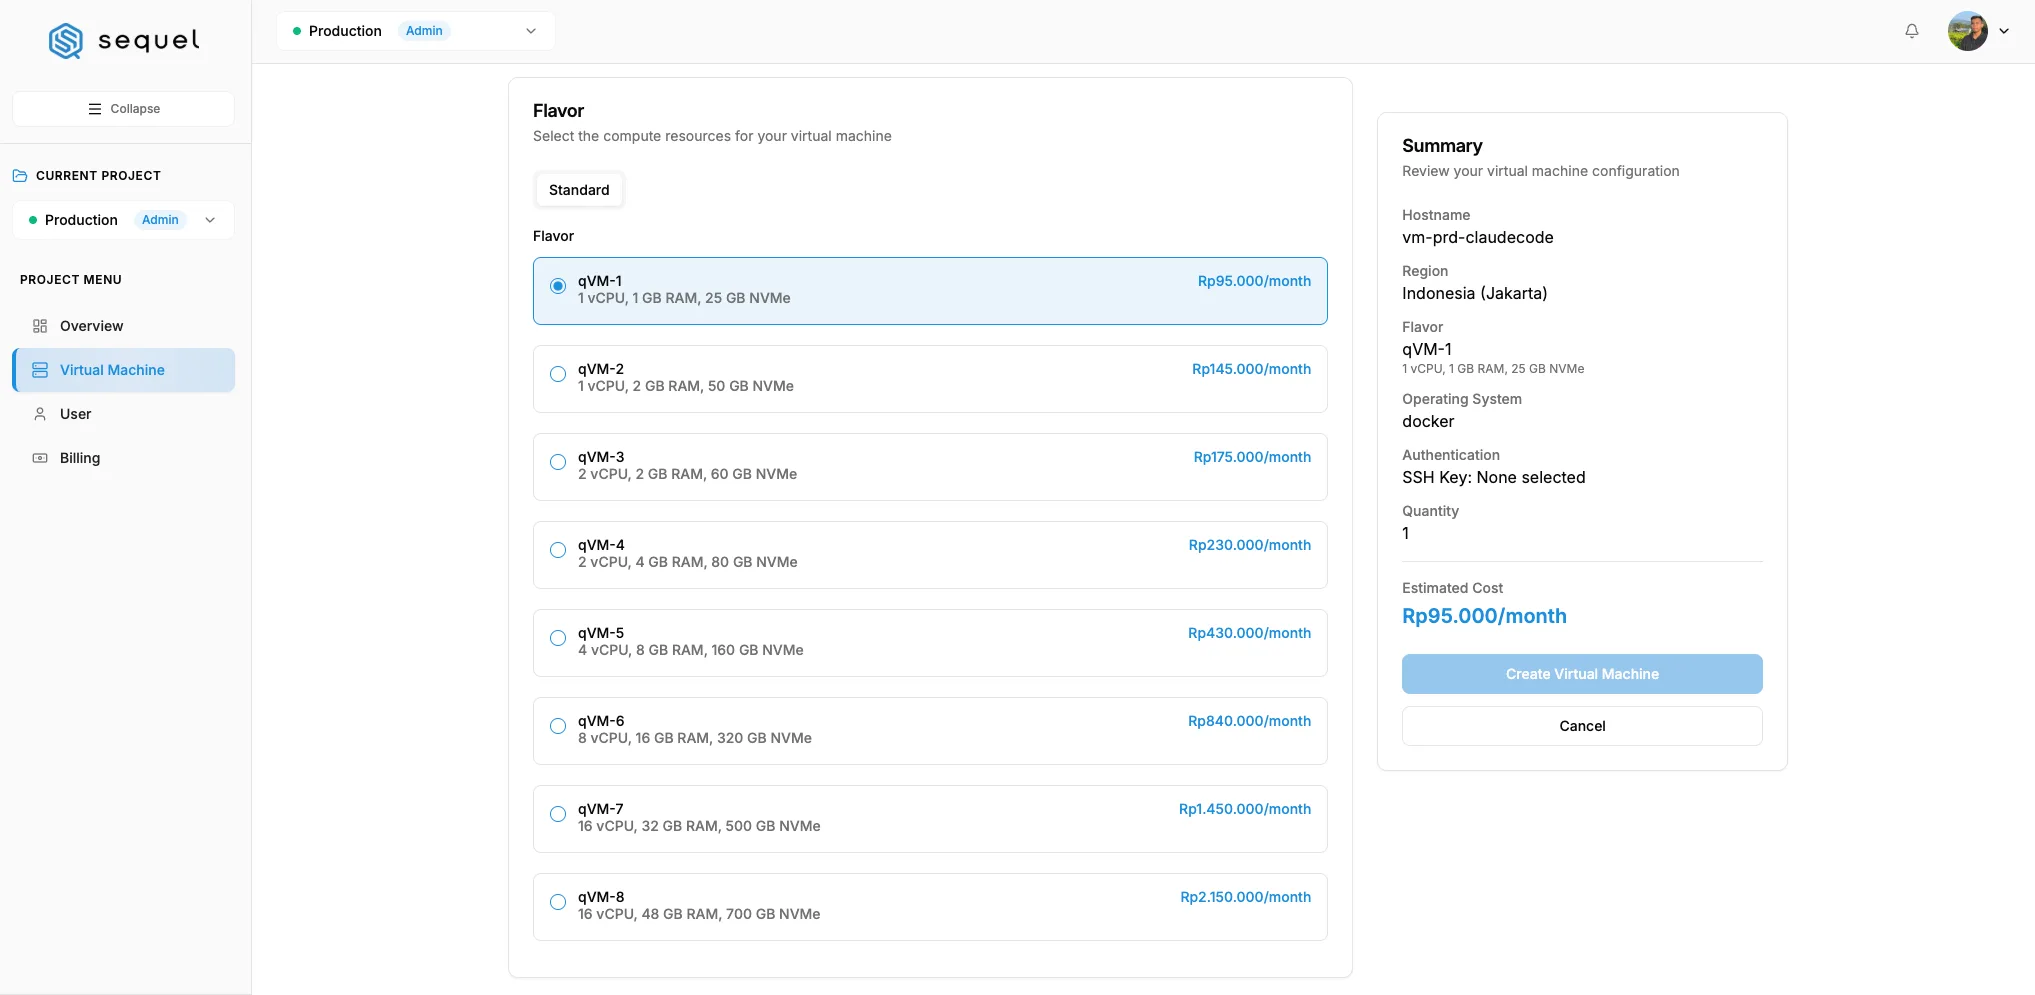Choose the qVM-4 flavor card
Viewport: 2035px width, 995px height.
pyautogui.click(x=930, y=555)
